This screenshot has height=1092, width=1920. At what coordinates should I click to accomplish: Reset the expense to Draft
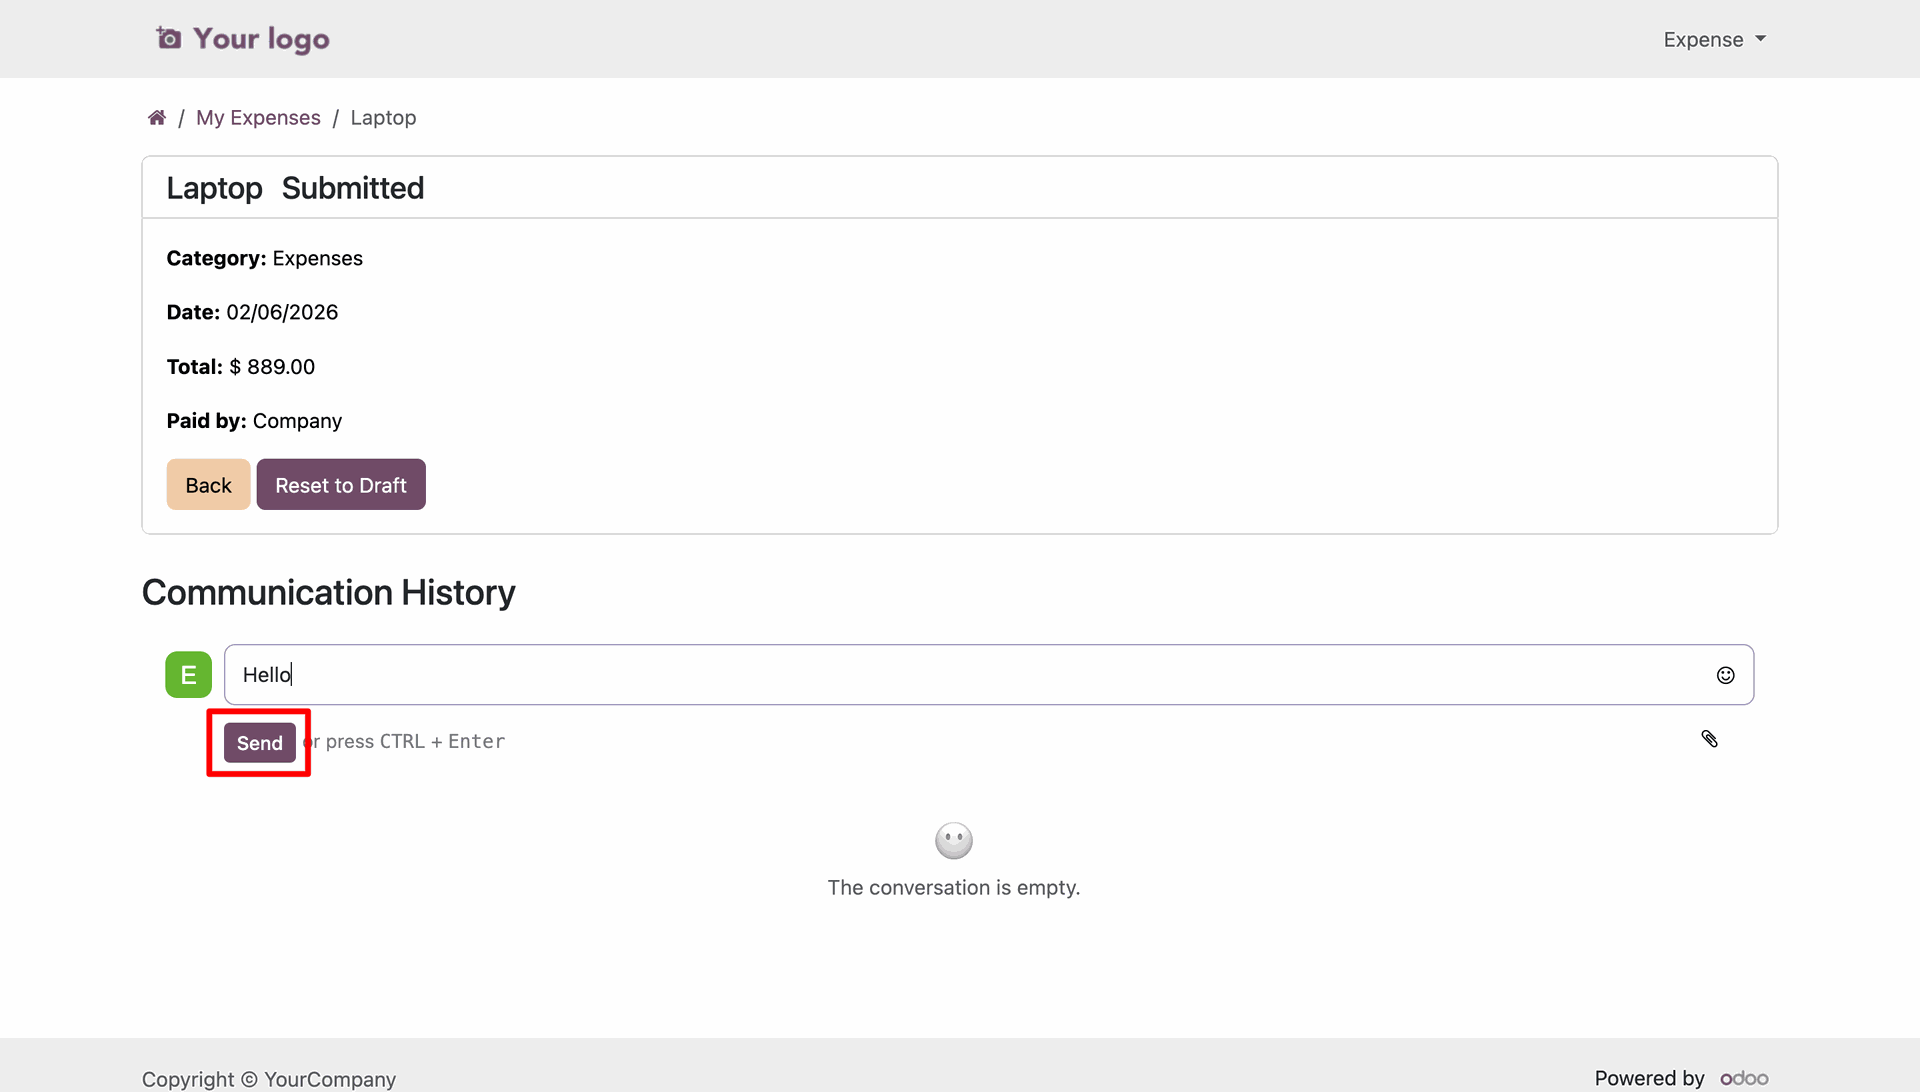click(341, 485)
